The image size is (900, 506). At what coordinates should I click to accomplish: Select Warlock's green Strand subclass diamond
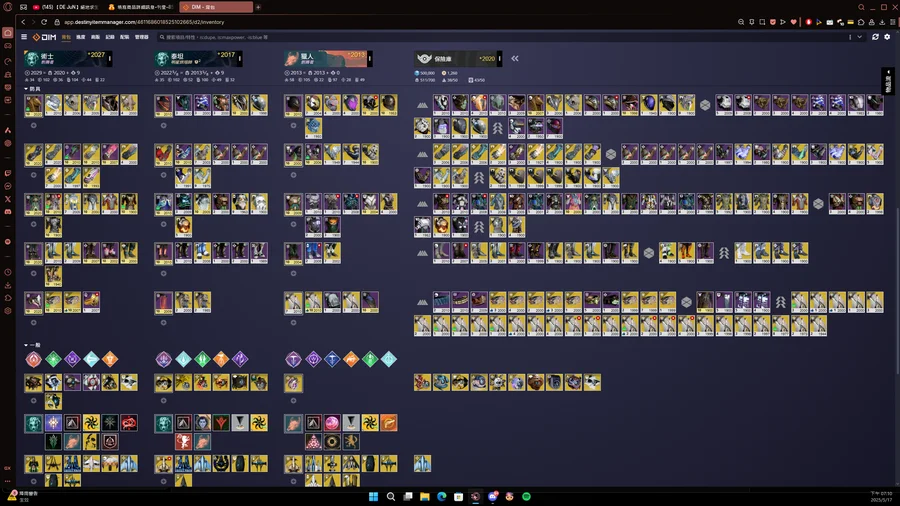(x=53, y=359)
